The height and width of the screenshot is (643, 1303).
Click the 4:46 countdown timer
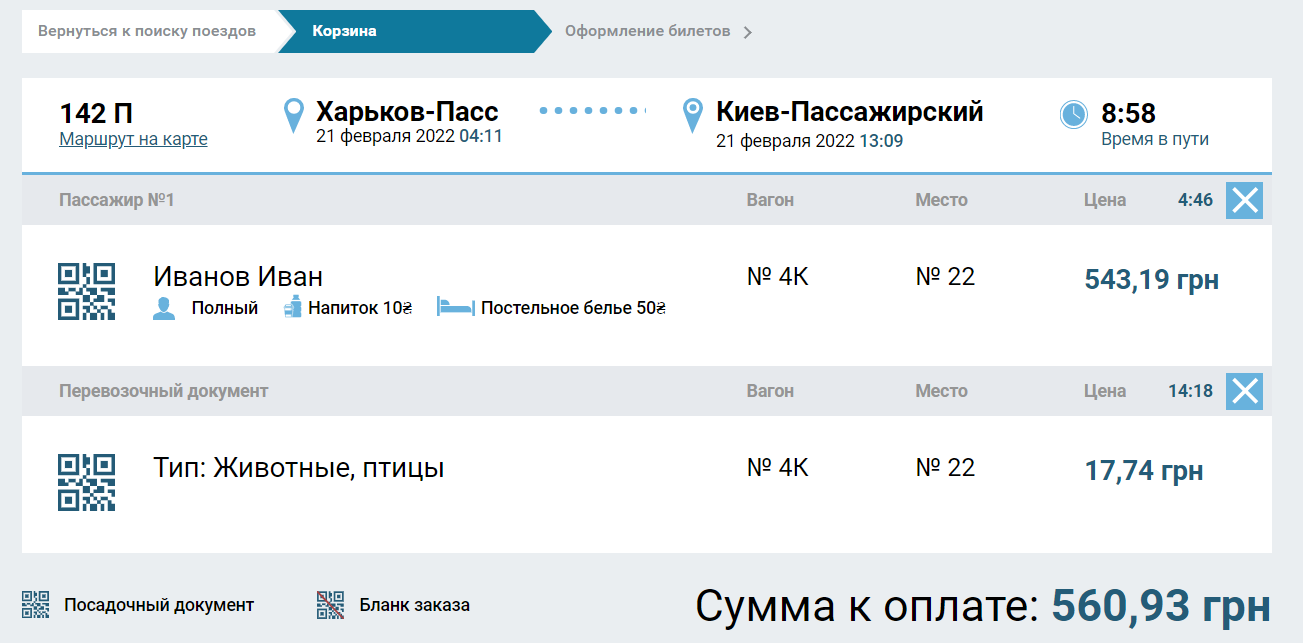(1192, 200)
